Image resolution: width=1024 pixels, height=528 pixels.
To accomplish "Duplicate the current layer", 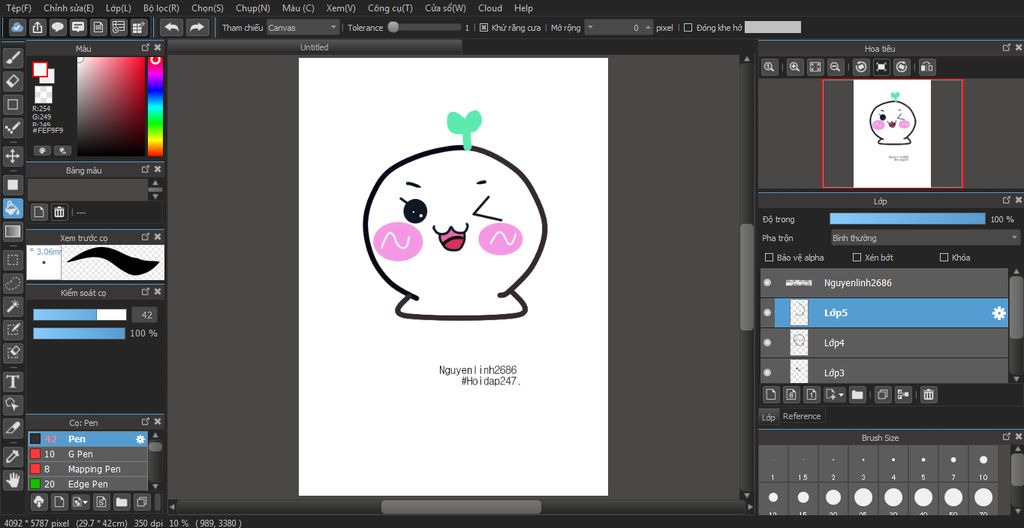I will [x=883, y=394].
